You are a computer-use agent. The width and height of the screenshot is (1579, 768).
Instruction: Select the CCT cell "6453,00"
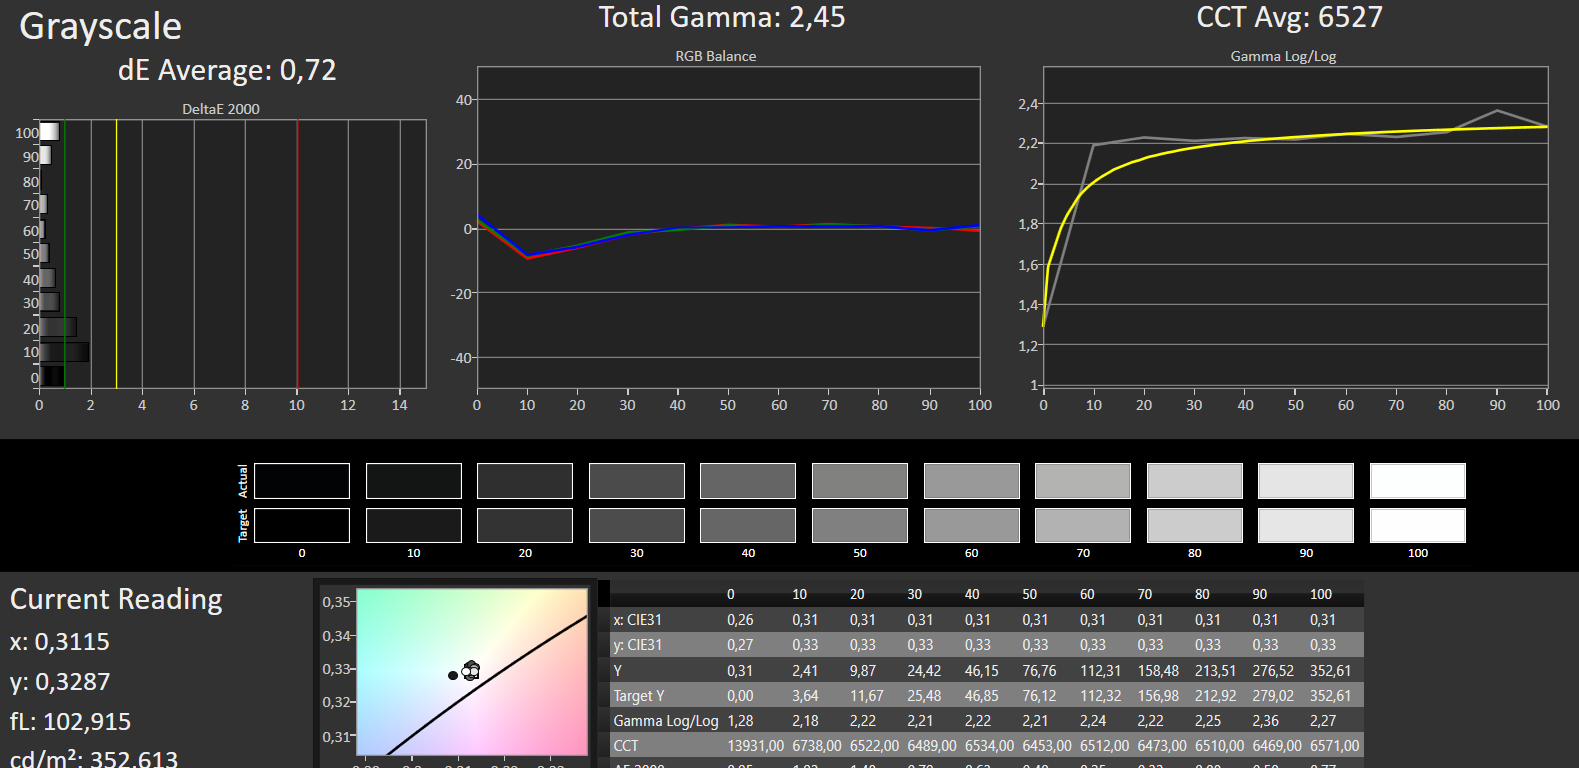[x=1047, y=746]
